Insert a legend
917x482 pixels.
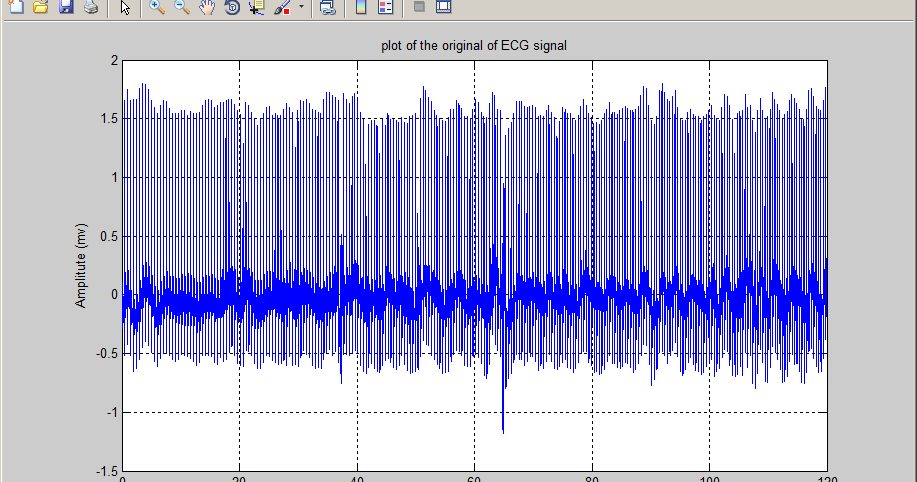coord(385,6)
